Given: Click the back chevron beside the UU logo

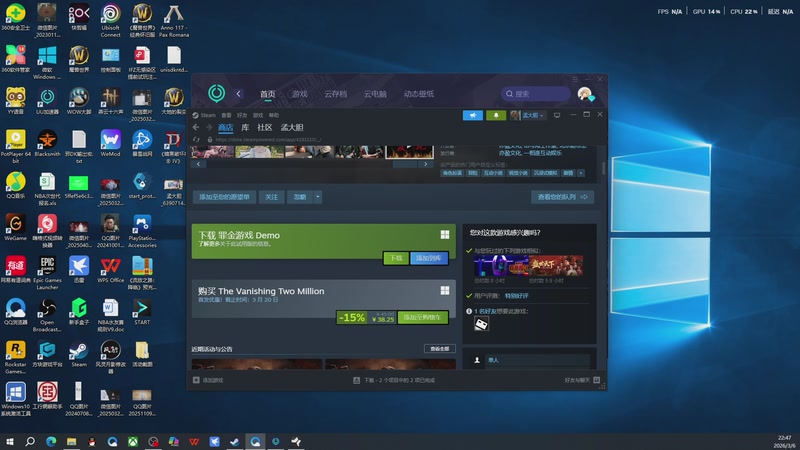Looking at the screenshot, I should click(238, 94).
